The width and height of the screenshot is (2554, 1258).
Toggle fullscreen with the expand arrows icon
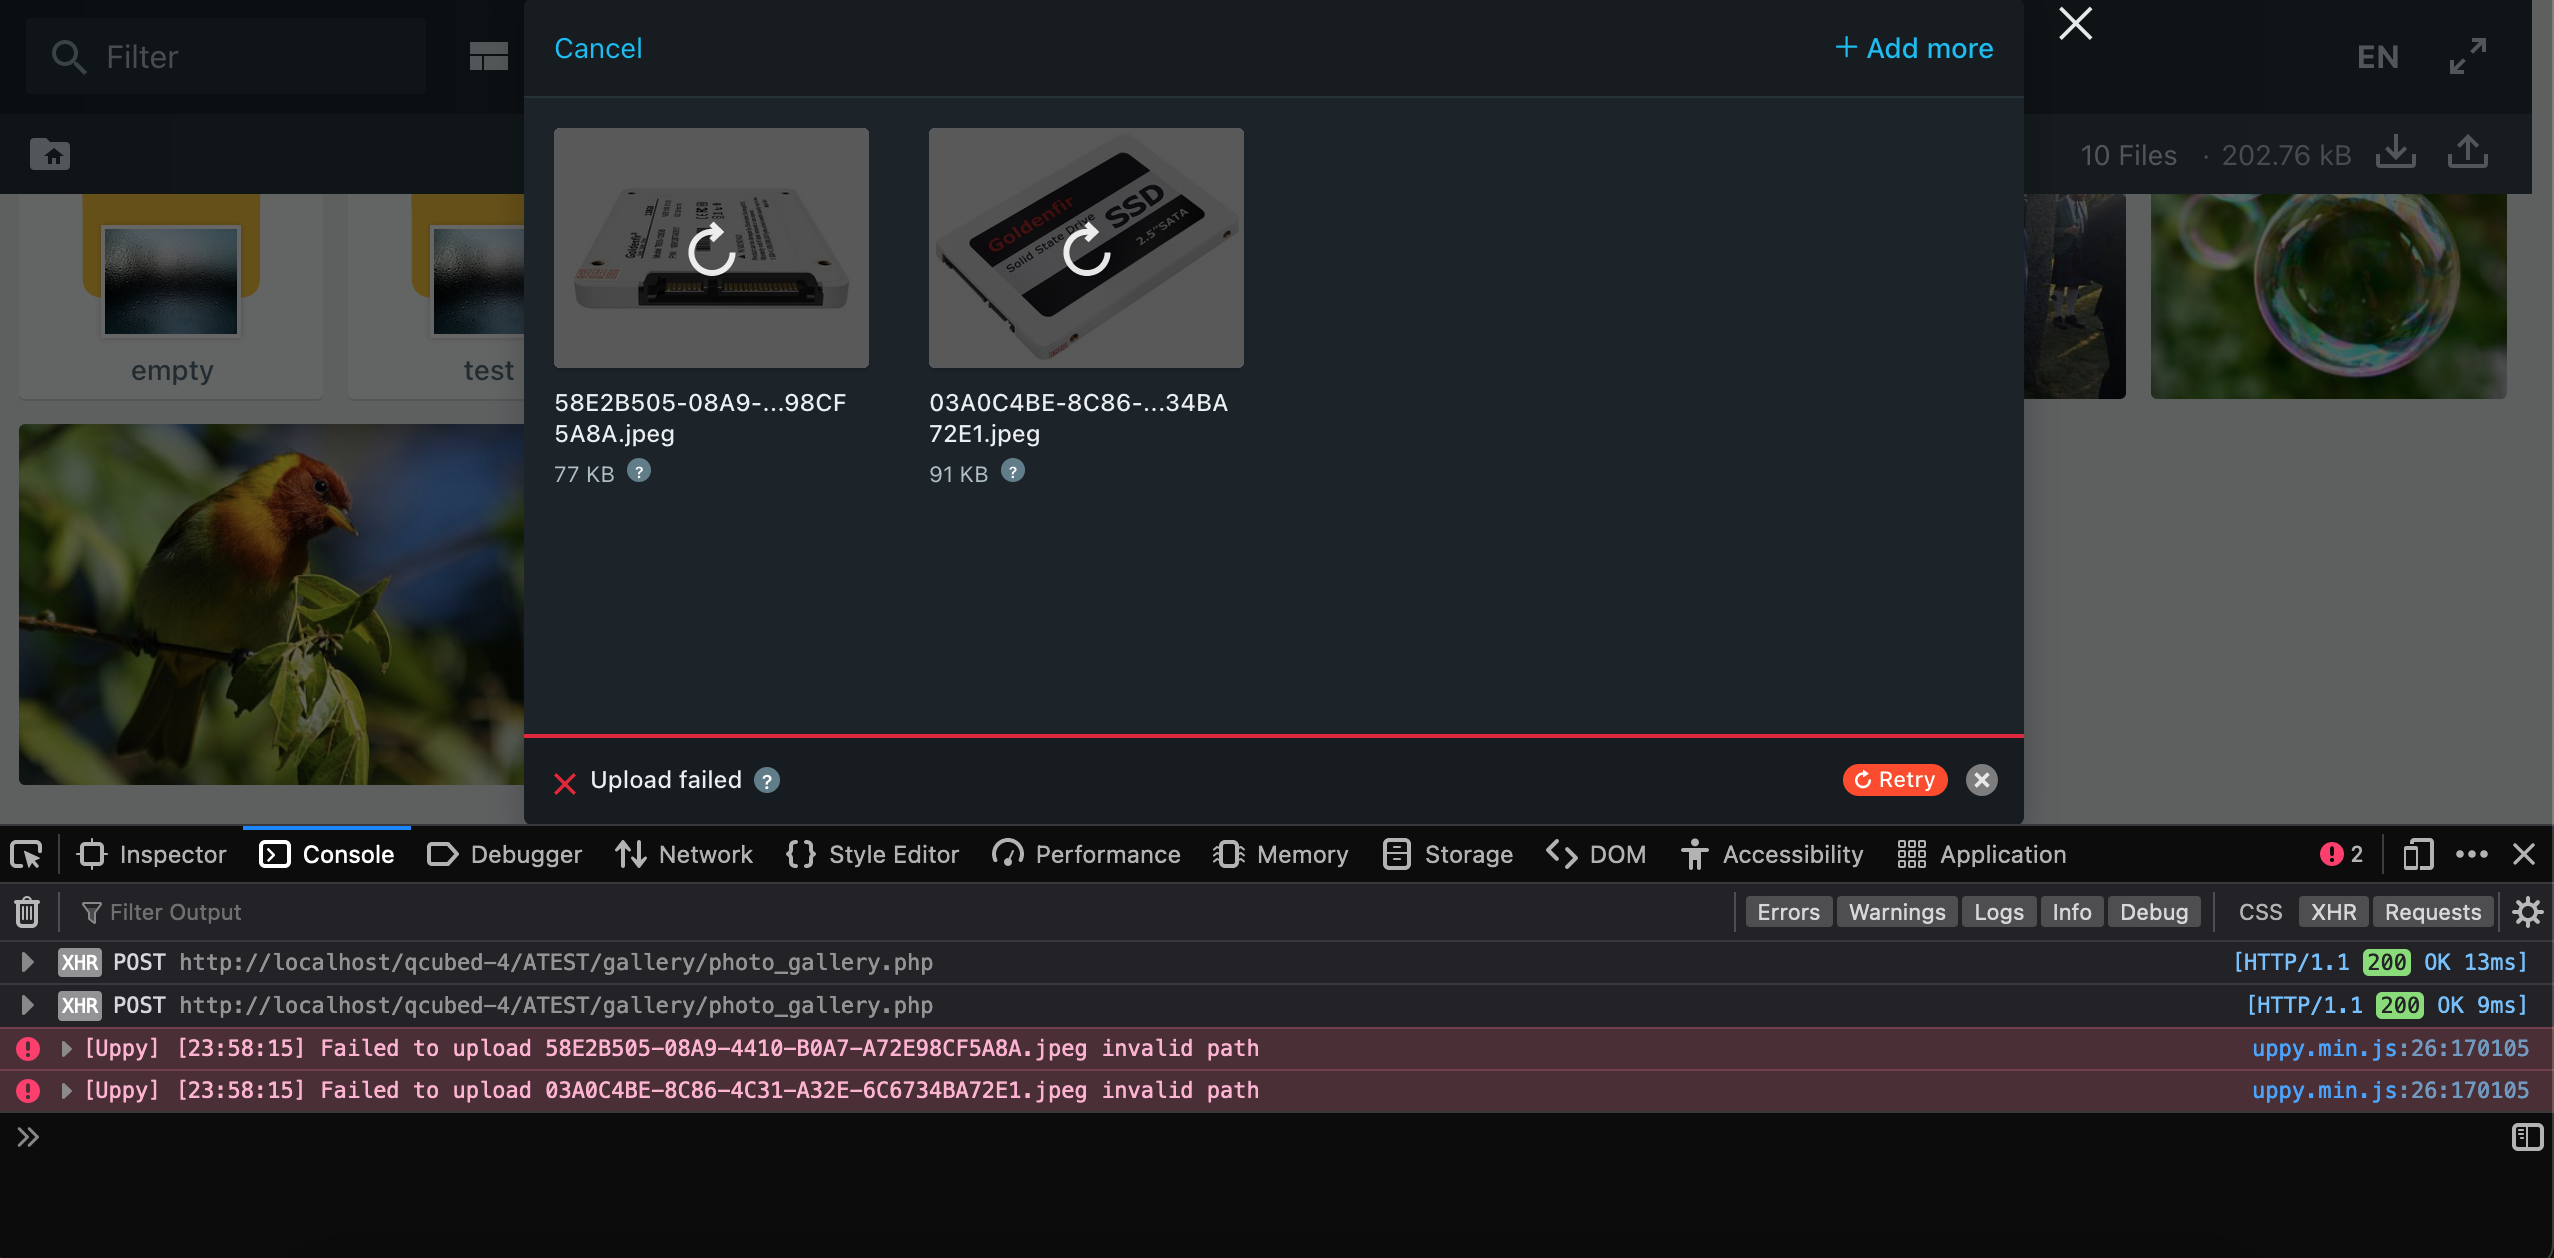(x=2467, y=56)
